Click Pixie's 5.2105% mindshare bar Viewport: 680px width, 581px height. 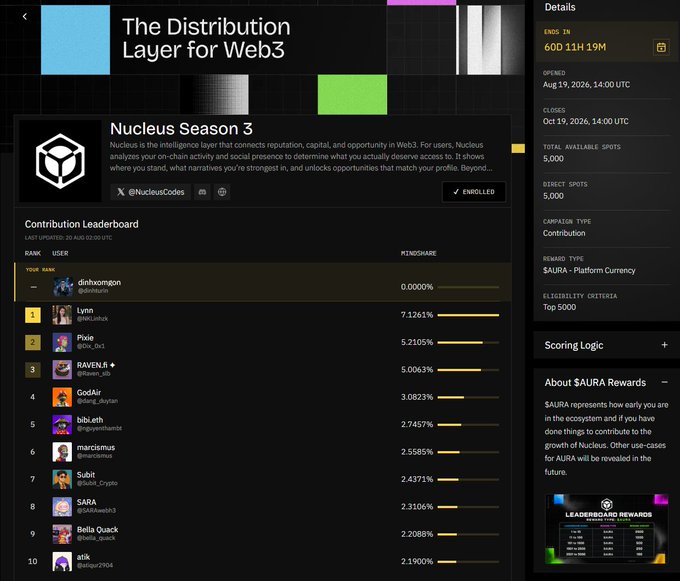coord(468,342)
